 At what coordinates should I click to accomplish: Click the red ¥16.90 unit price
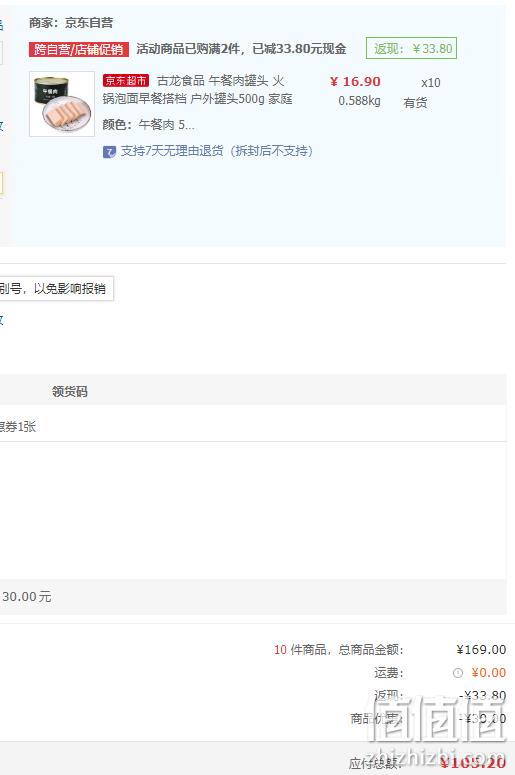tap(355, 82)
